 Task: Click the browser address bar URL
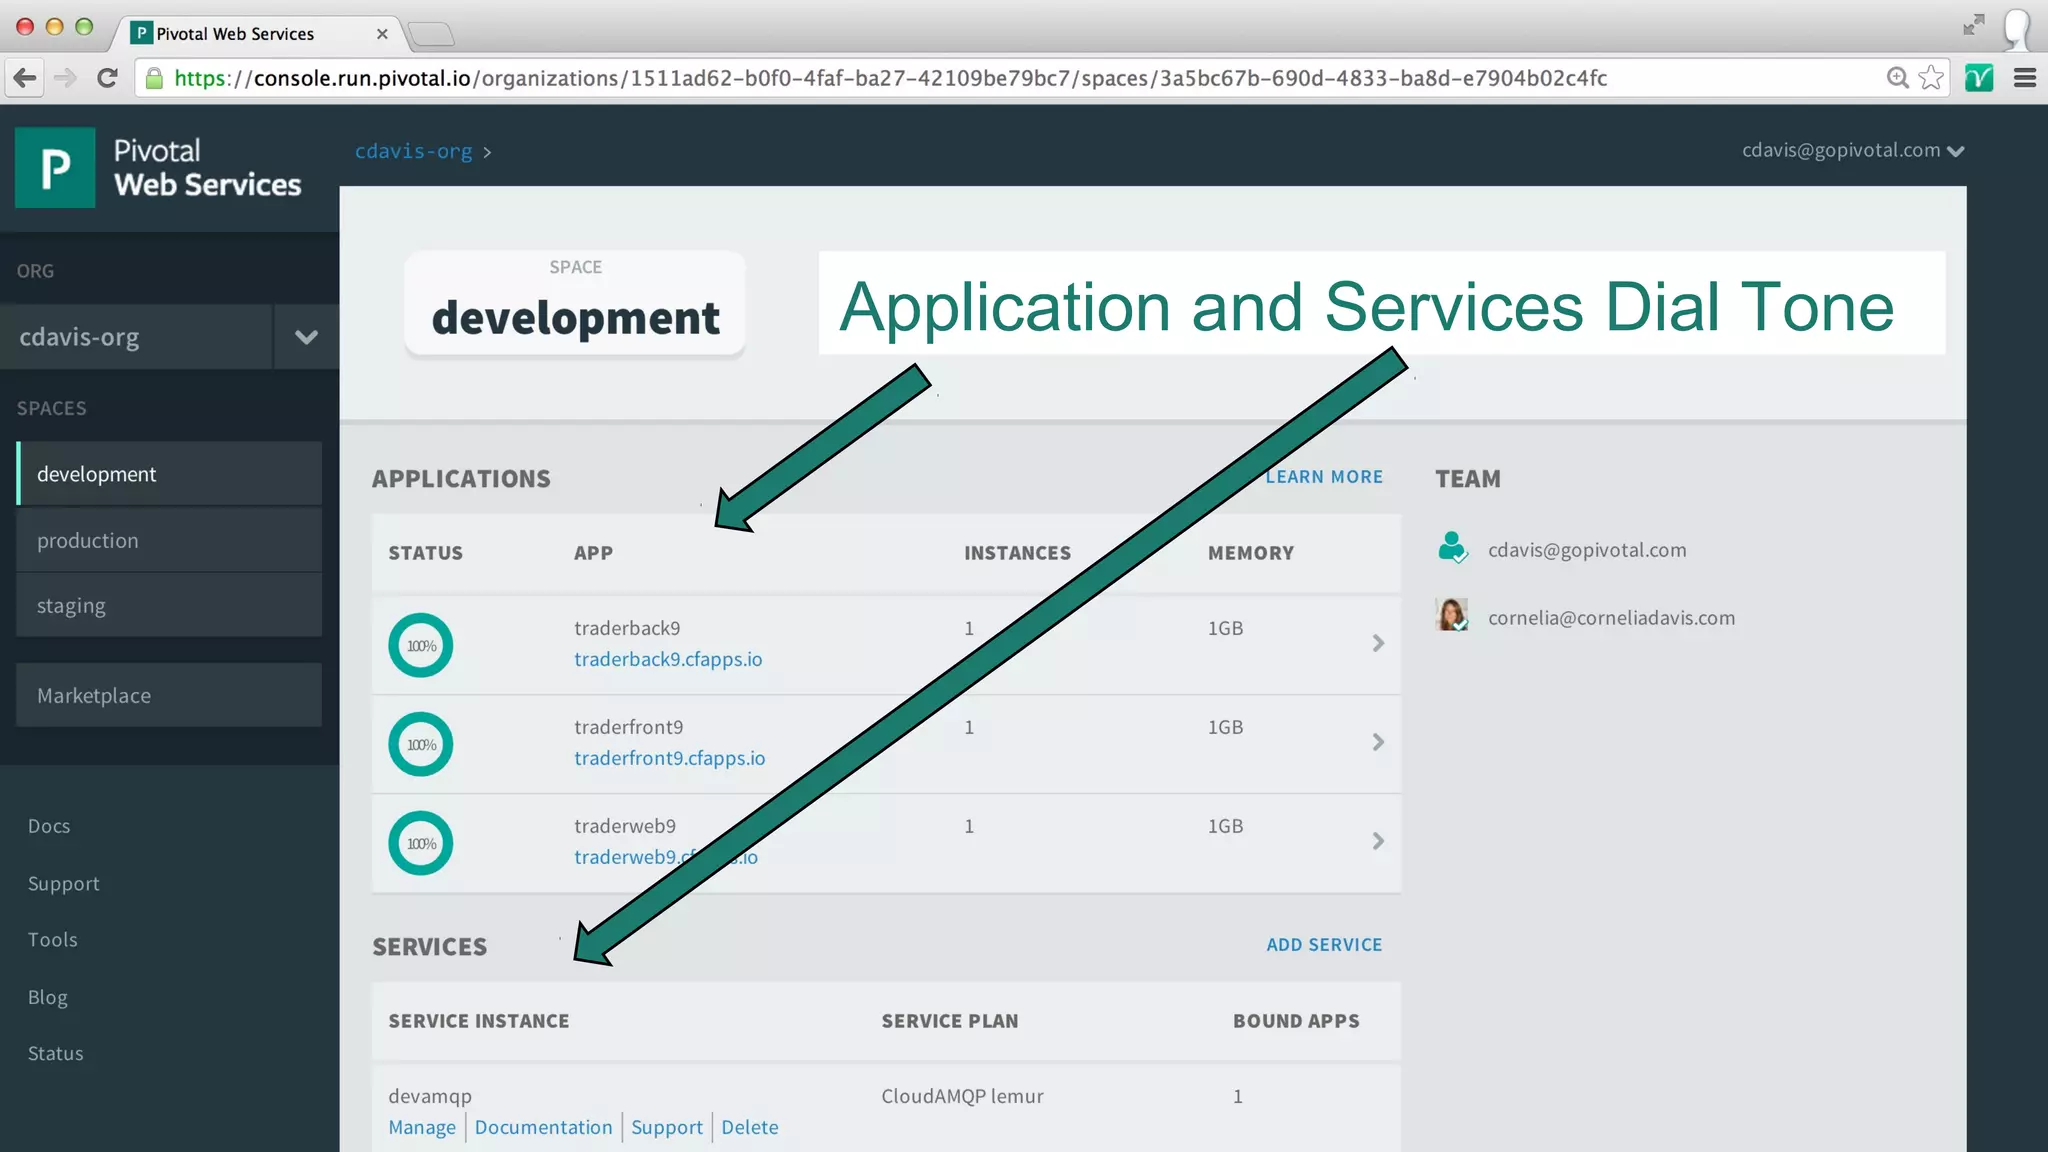point(890,78)
